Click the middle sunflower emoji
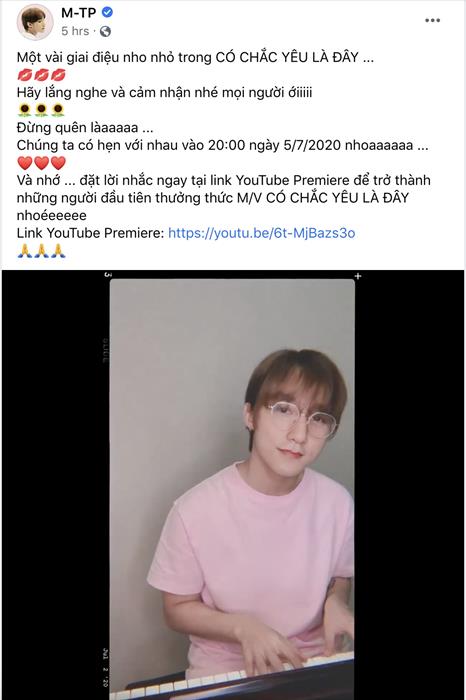466x700 pixels. pos(41,110)
